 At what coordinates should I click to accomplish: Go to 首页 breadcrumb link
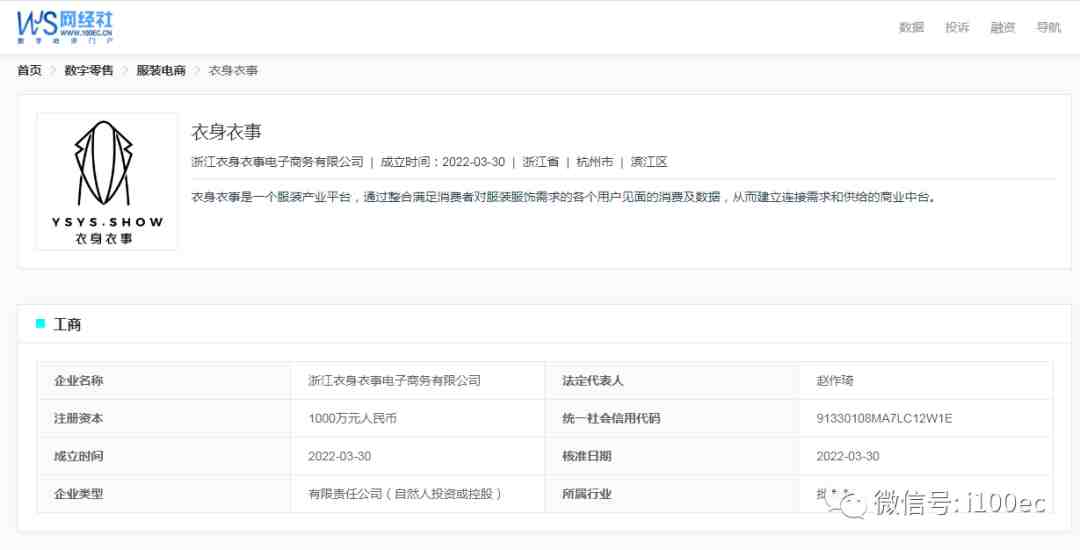click(x=30, y=70)
